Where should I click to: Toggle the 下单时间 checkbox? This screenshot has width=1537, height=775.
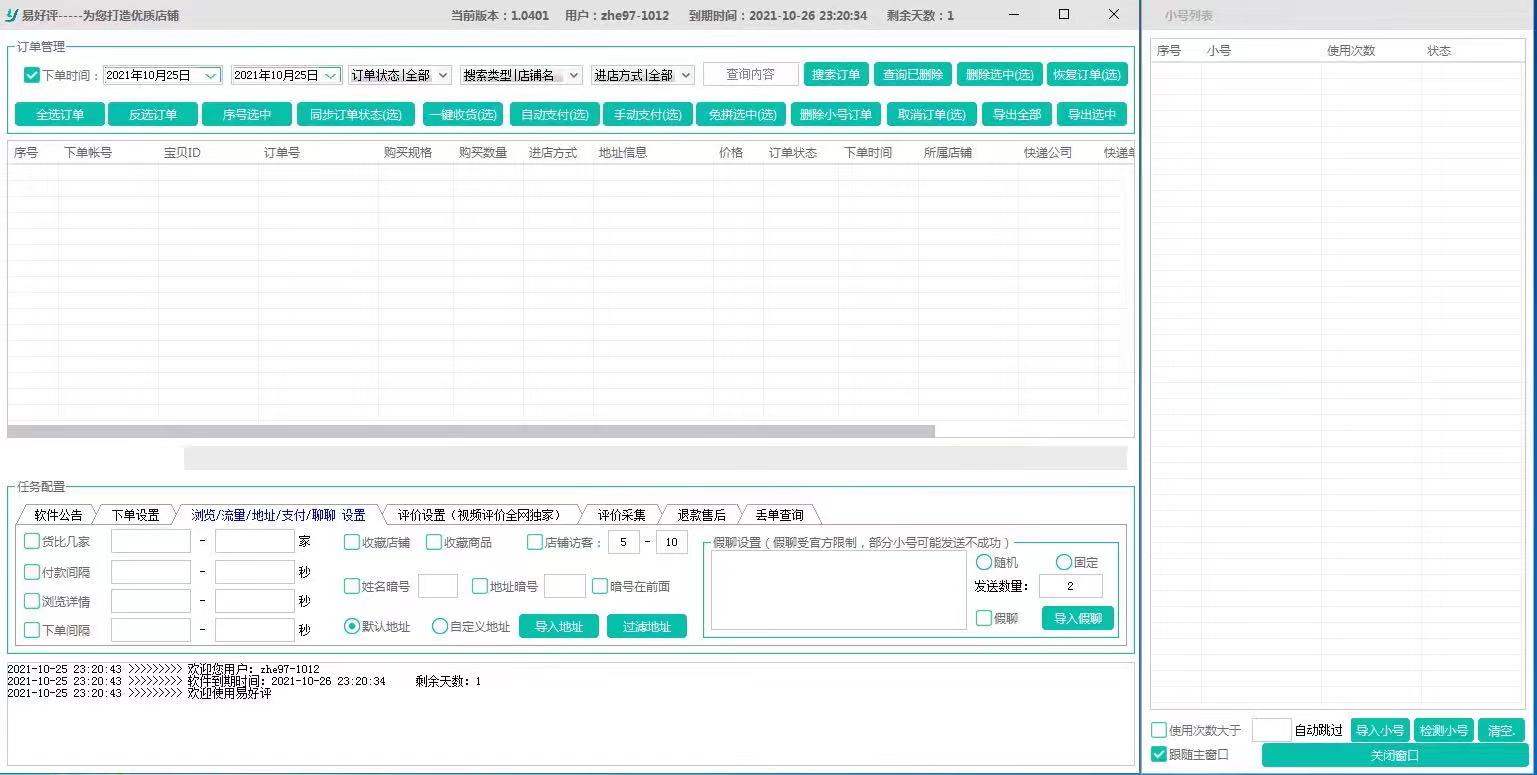pyautogui.click(x=32, y=75)
